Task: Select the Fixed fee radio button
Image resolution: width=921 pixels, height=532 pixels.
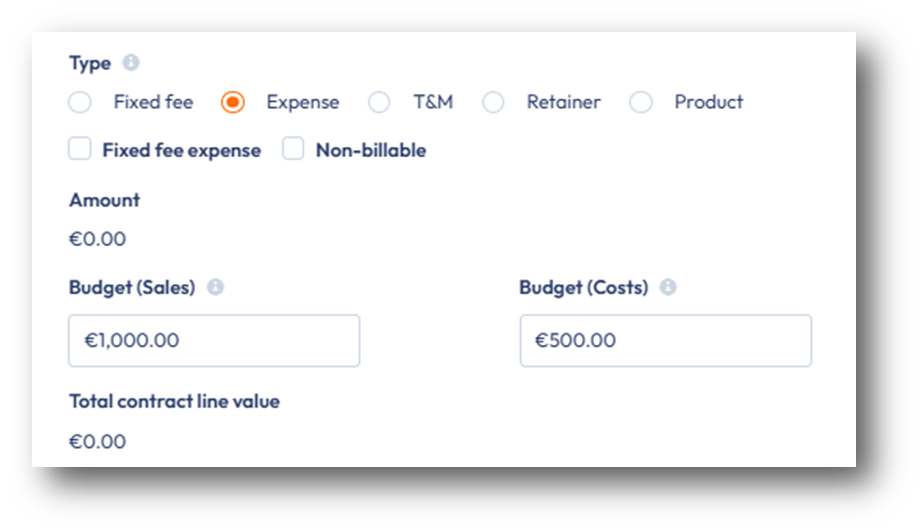Action: pyautogui.click(x=80, y=102)
